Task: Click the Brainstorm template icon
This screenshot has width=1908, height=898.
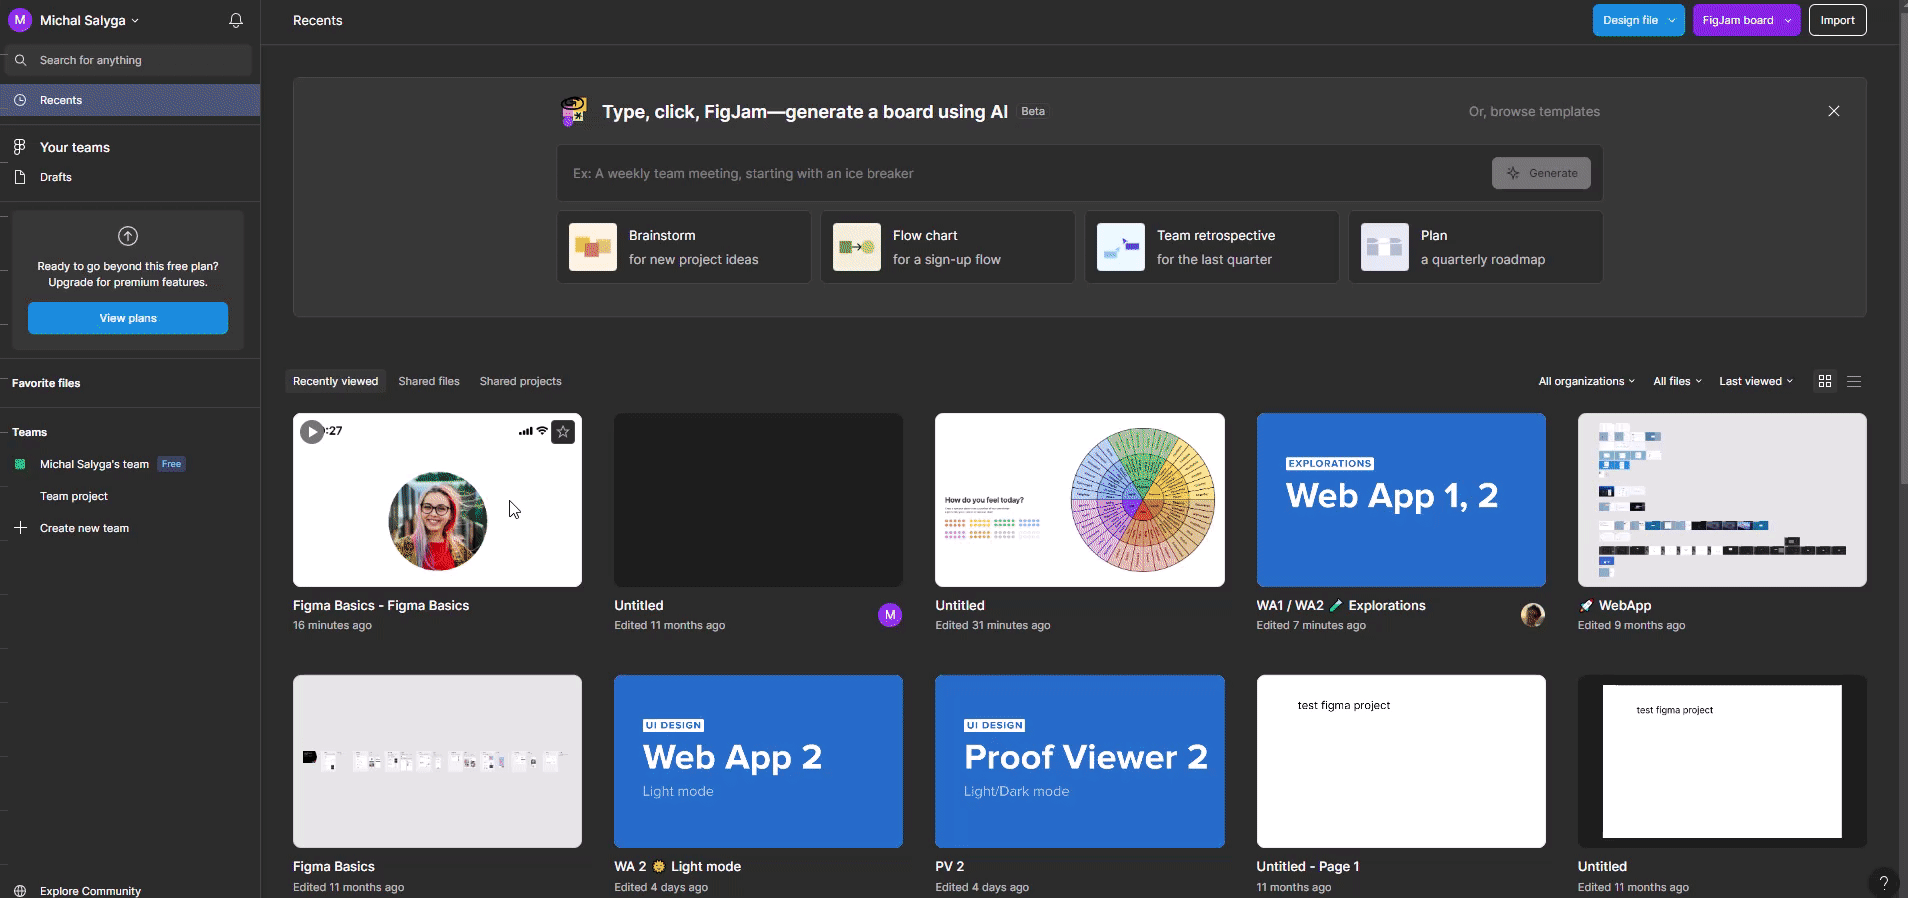Action: coord(593,247)
